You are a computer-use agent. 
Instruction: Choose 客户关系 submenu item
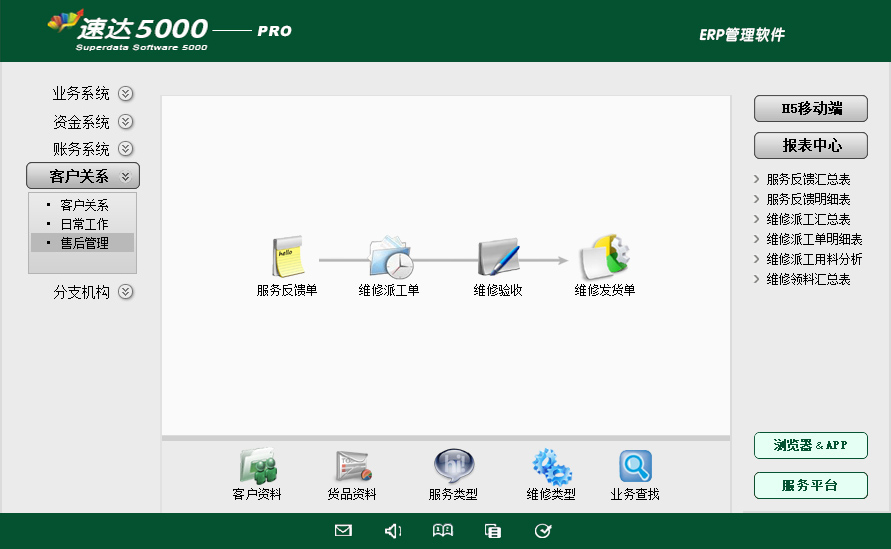tap(84, 205)
